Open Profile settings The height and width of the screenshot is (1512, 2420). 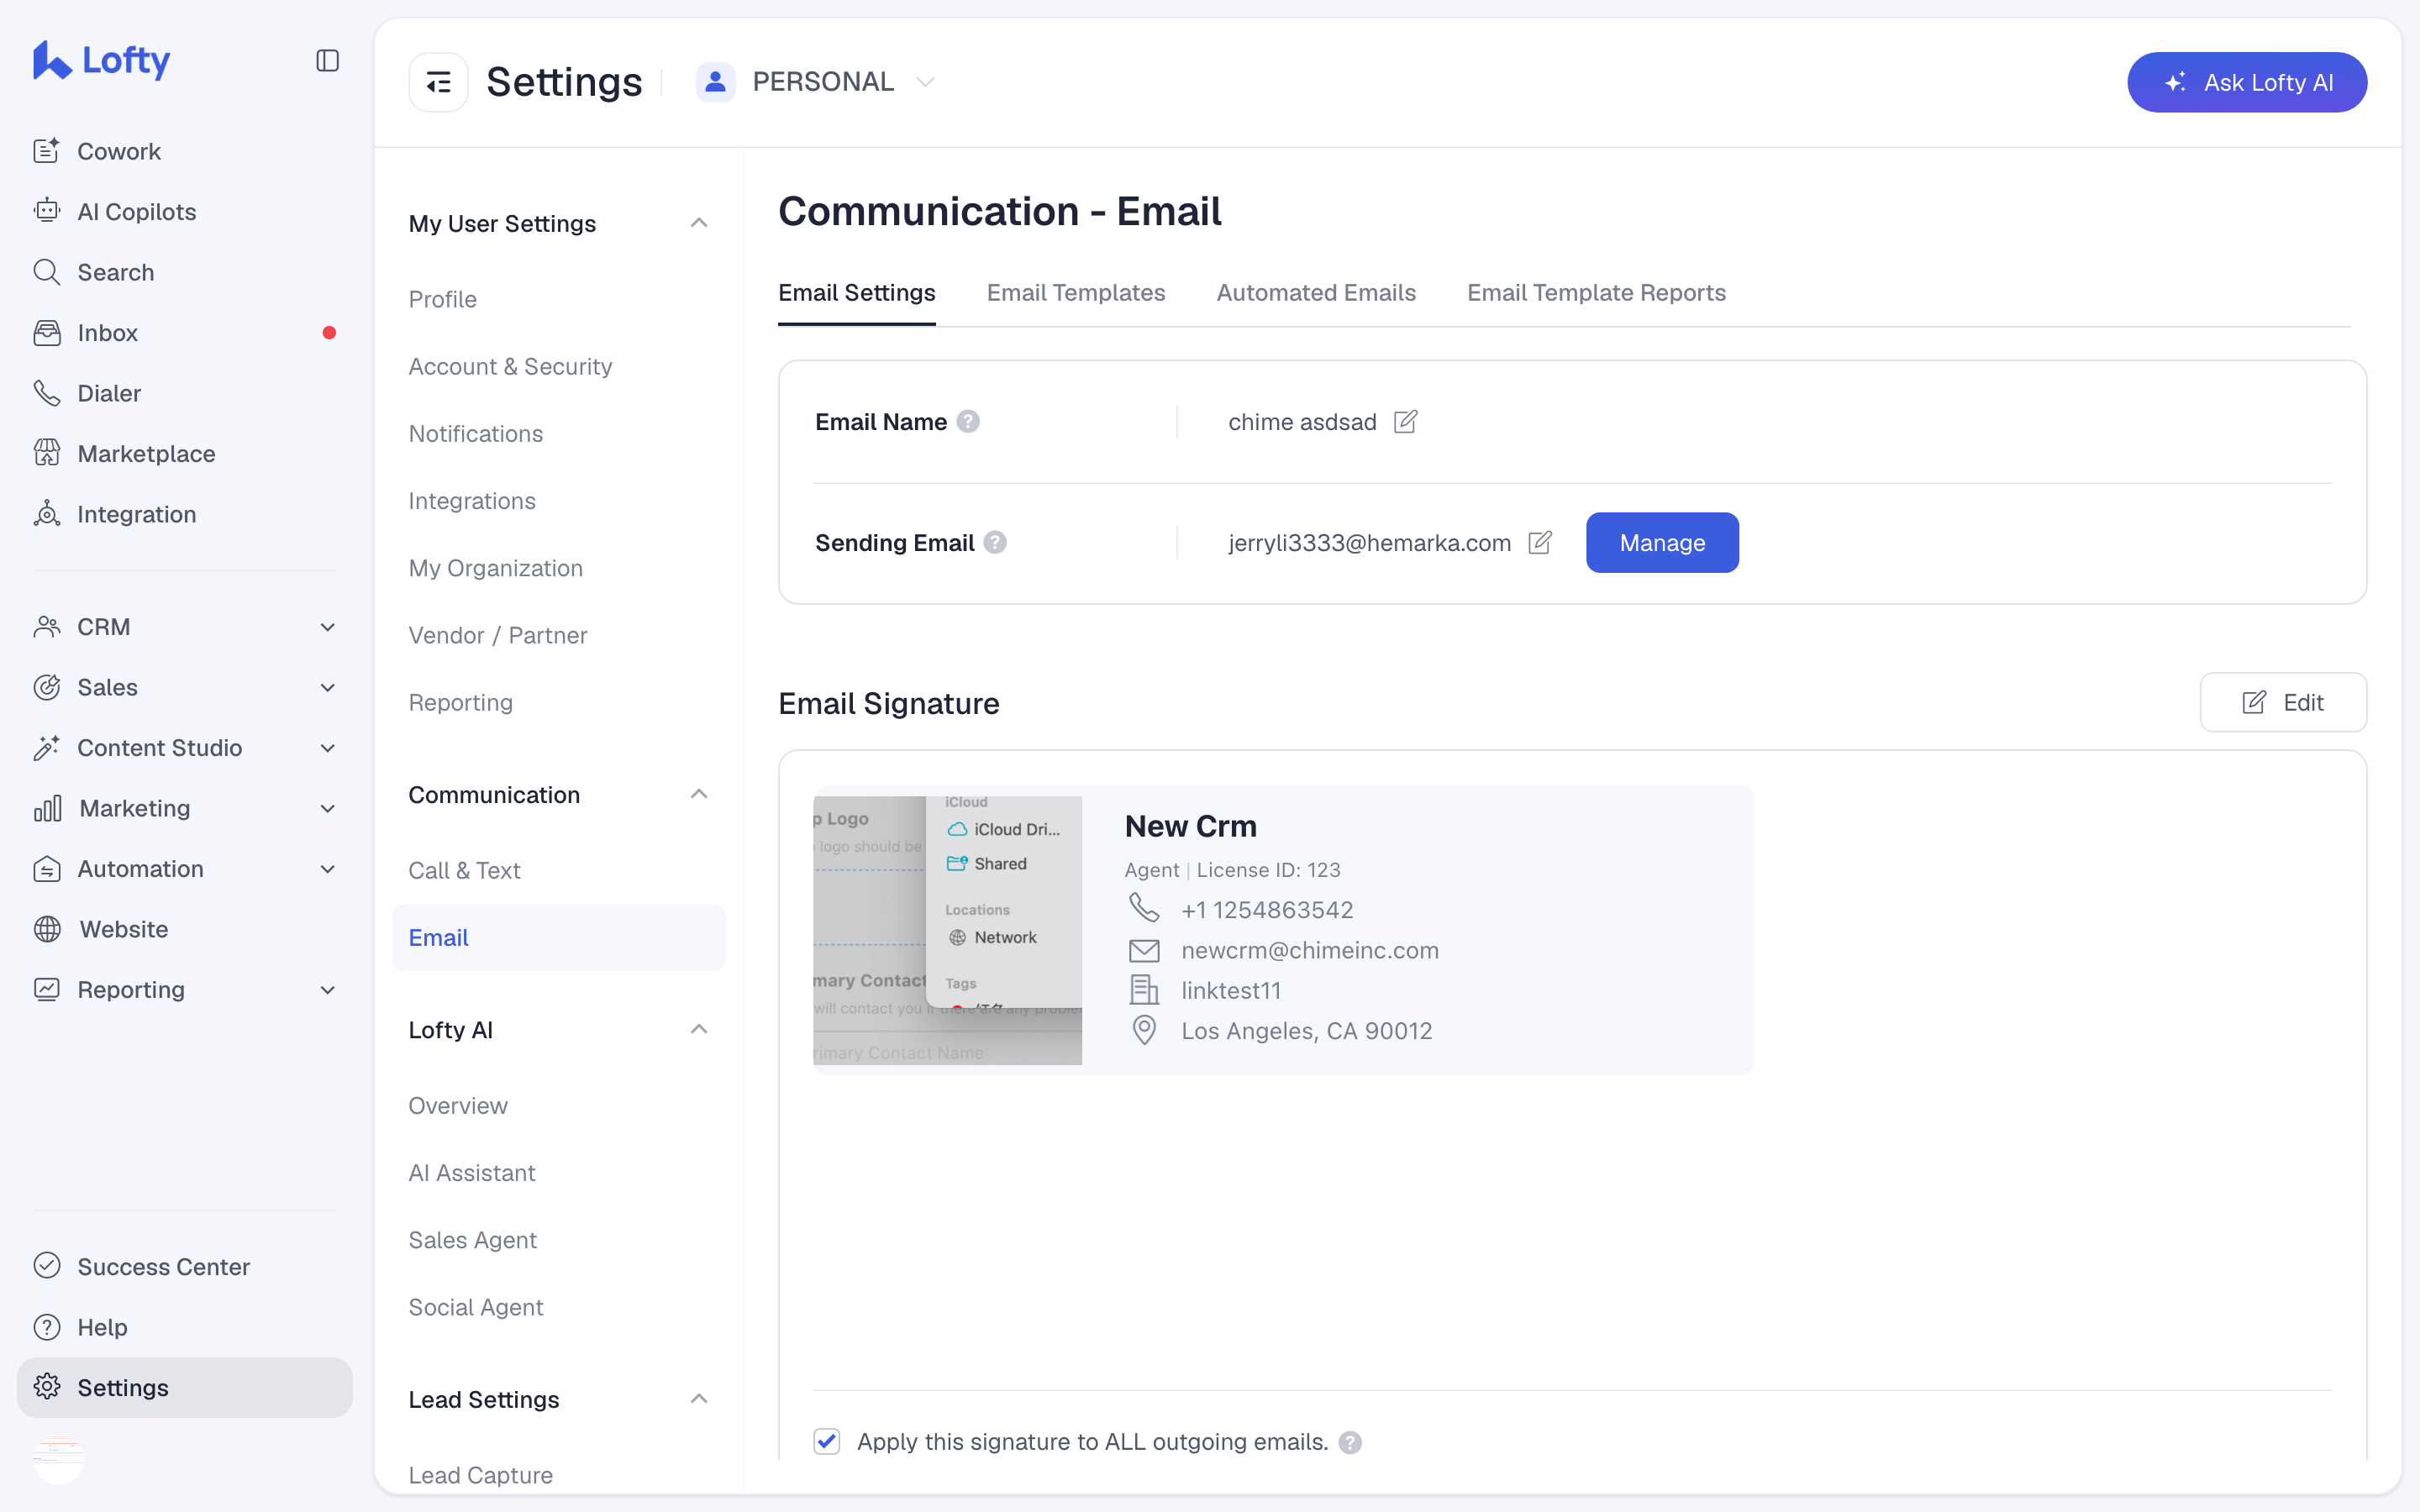443,299
